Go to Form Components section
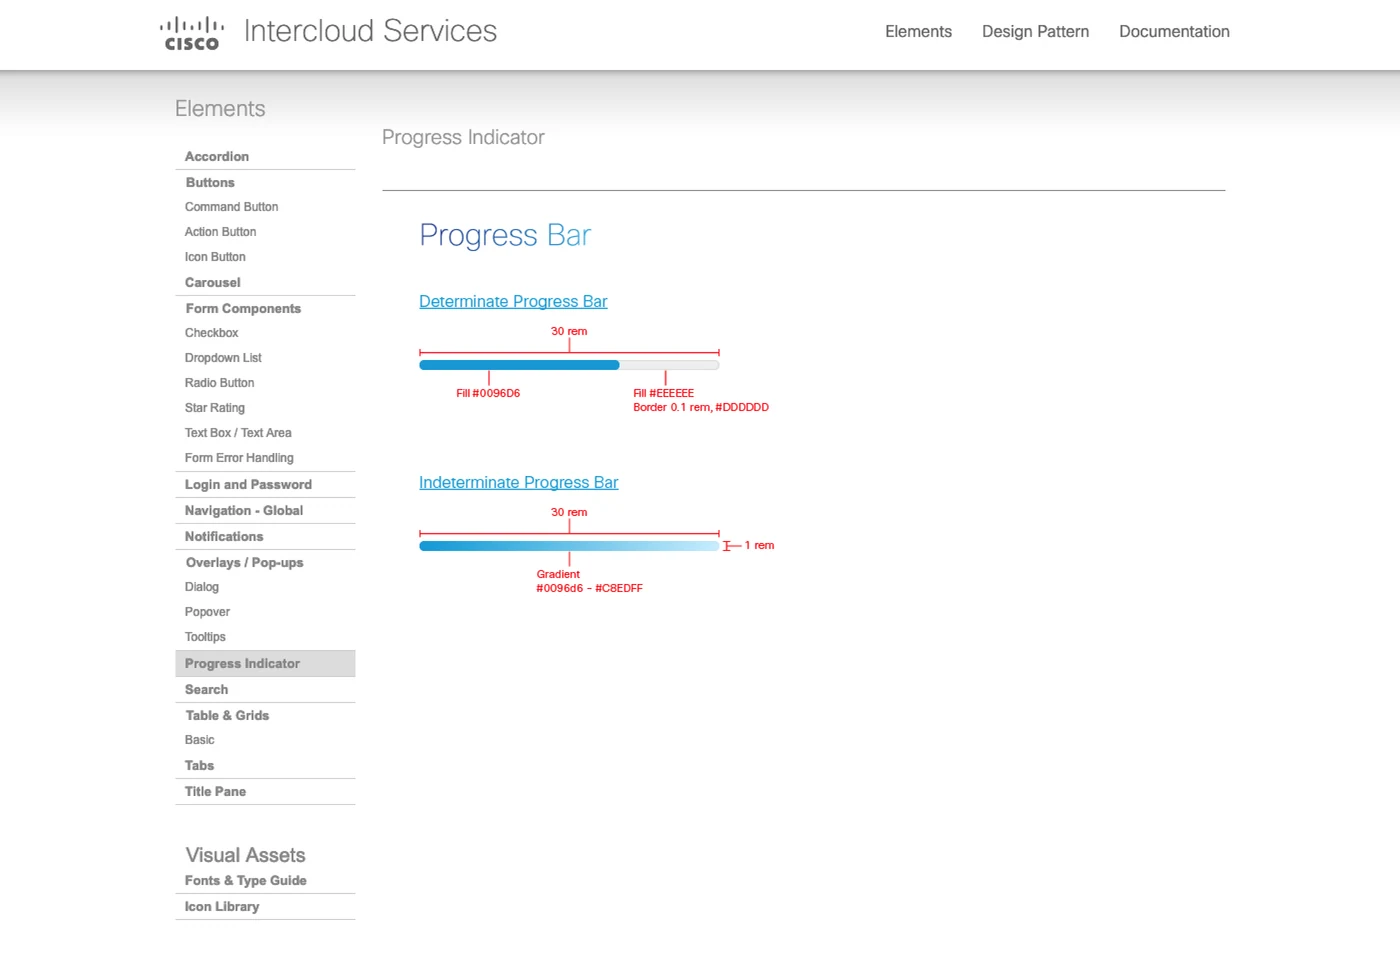Screen dimensions: 1400x959 tap(243, 309)
